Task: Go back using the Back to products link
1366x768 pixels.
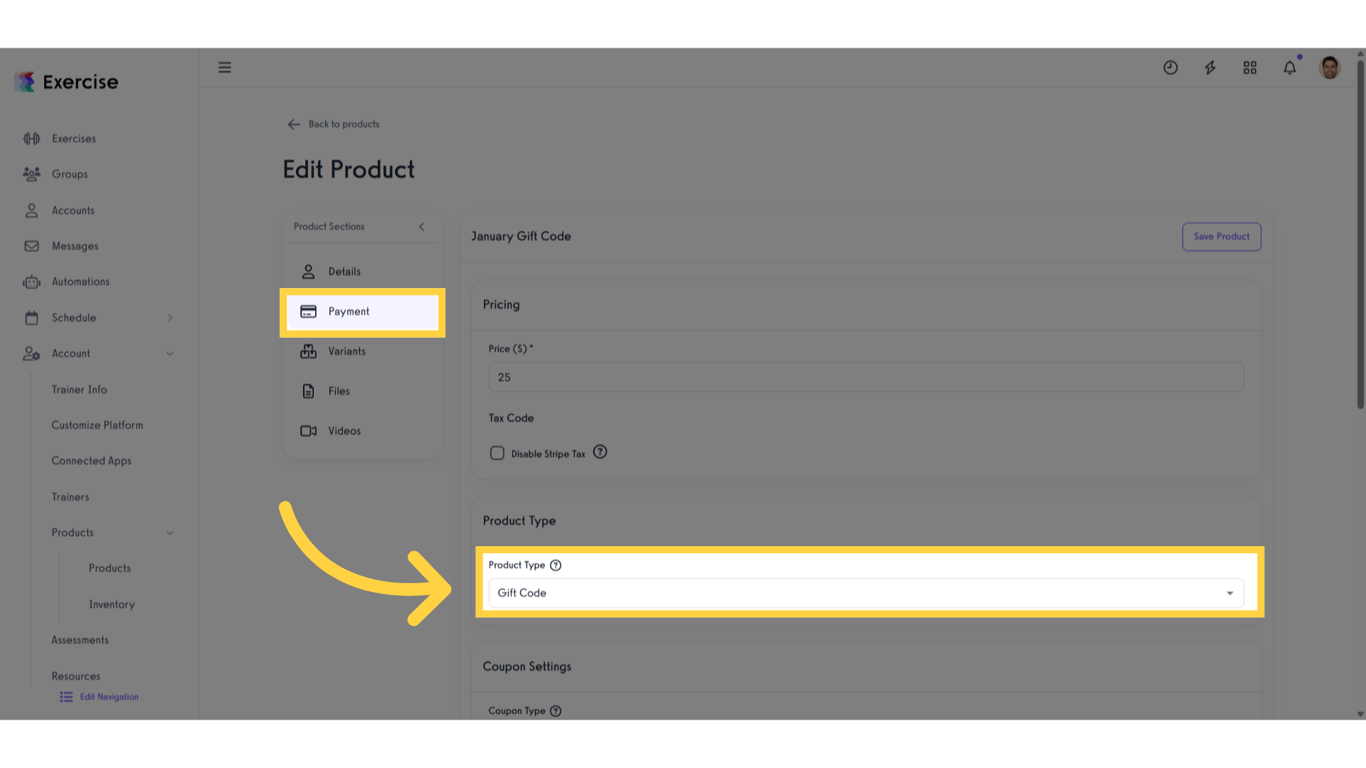Action: click(334, 124)
